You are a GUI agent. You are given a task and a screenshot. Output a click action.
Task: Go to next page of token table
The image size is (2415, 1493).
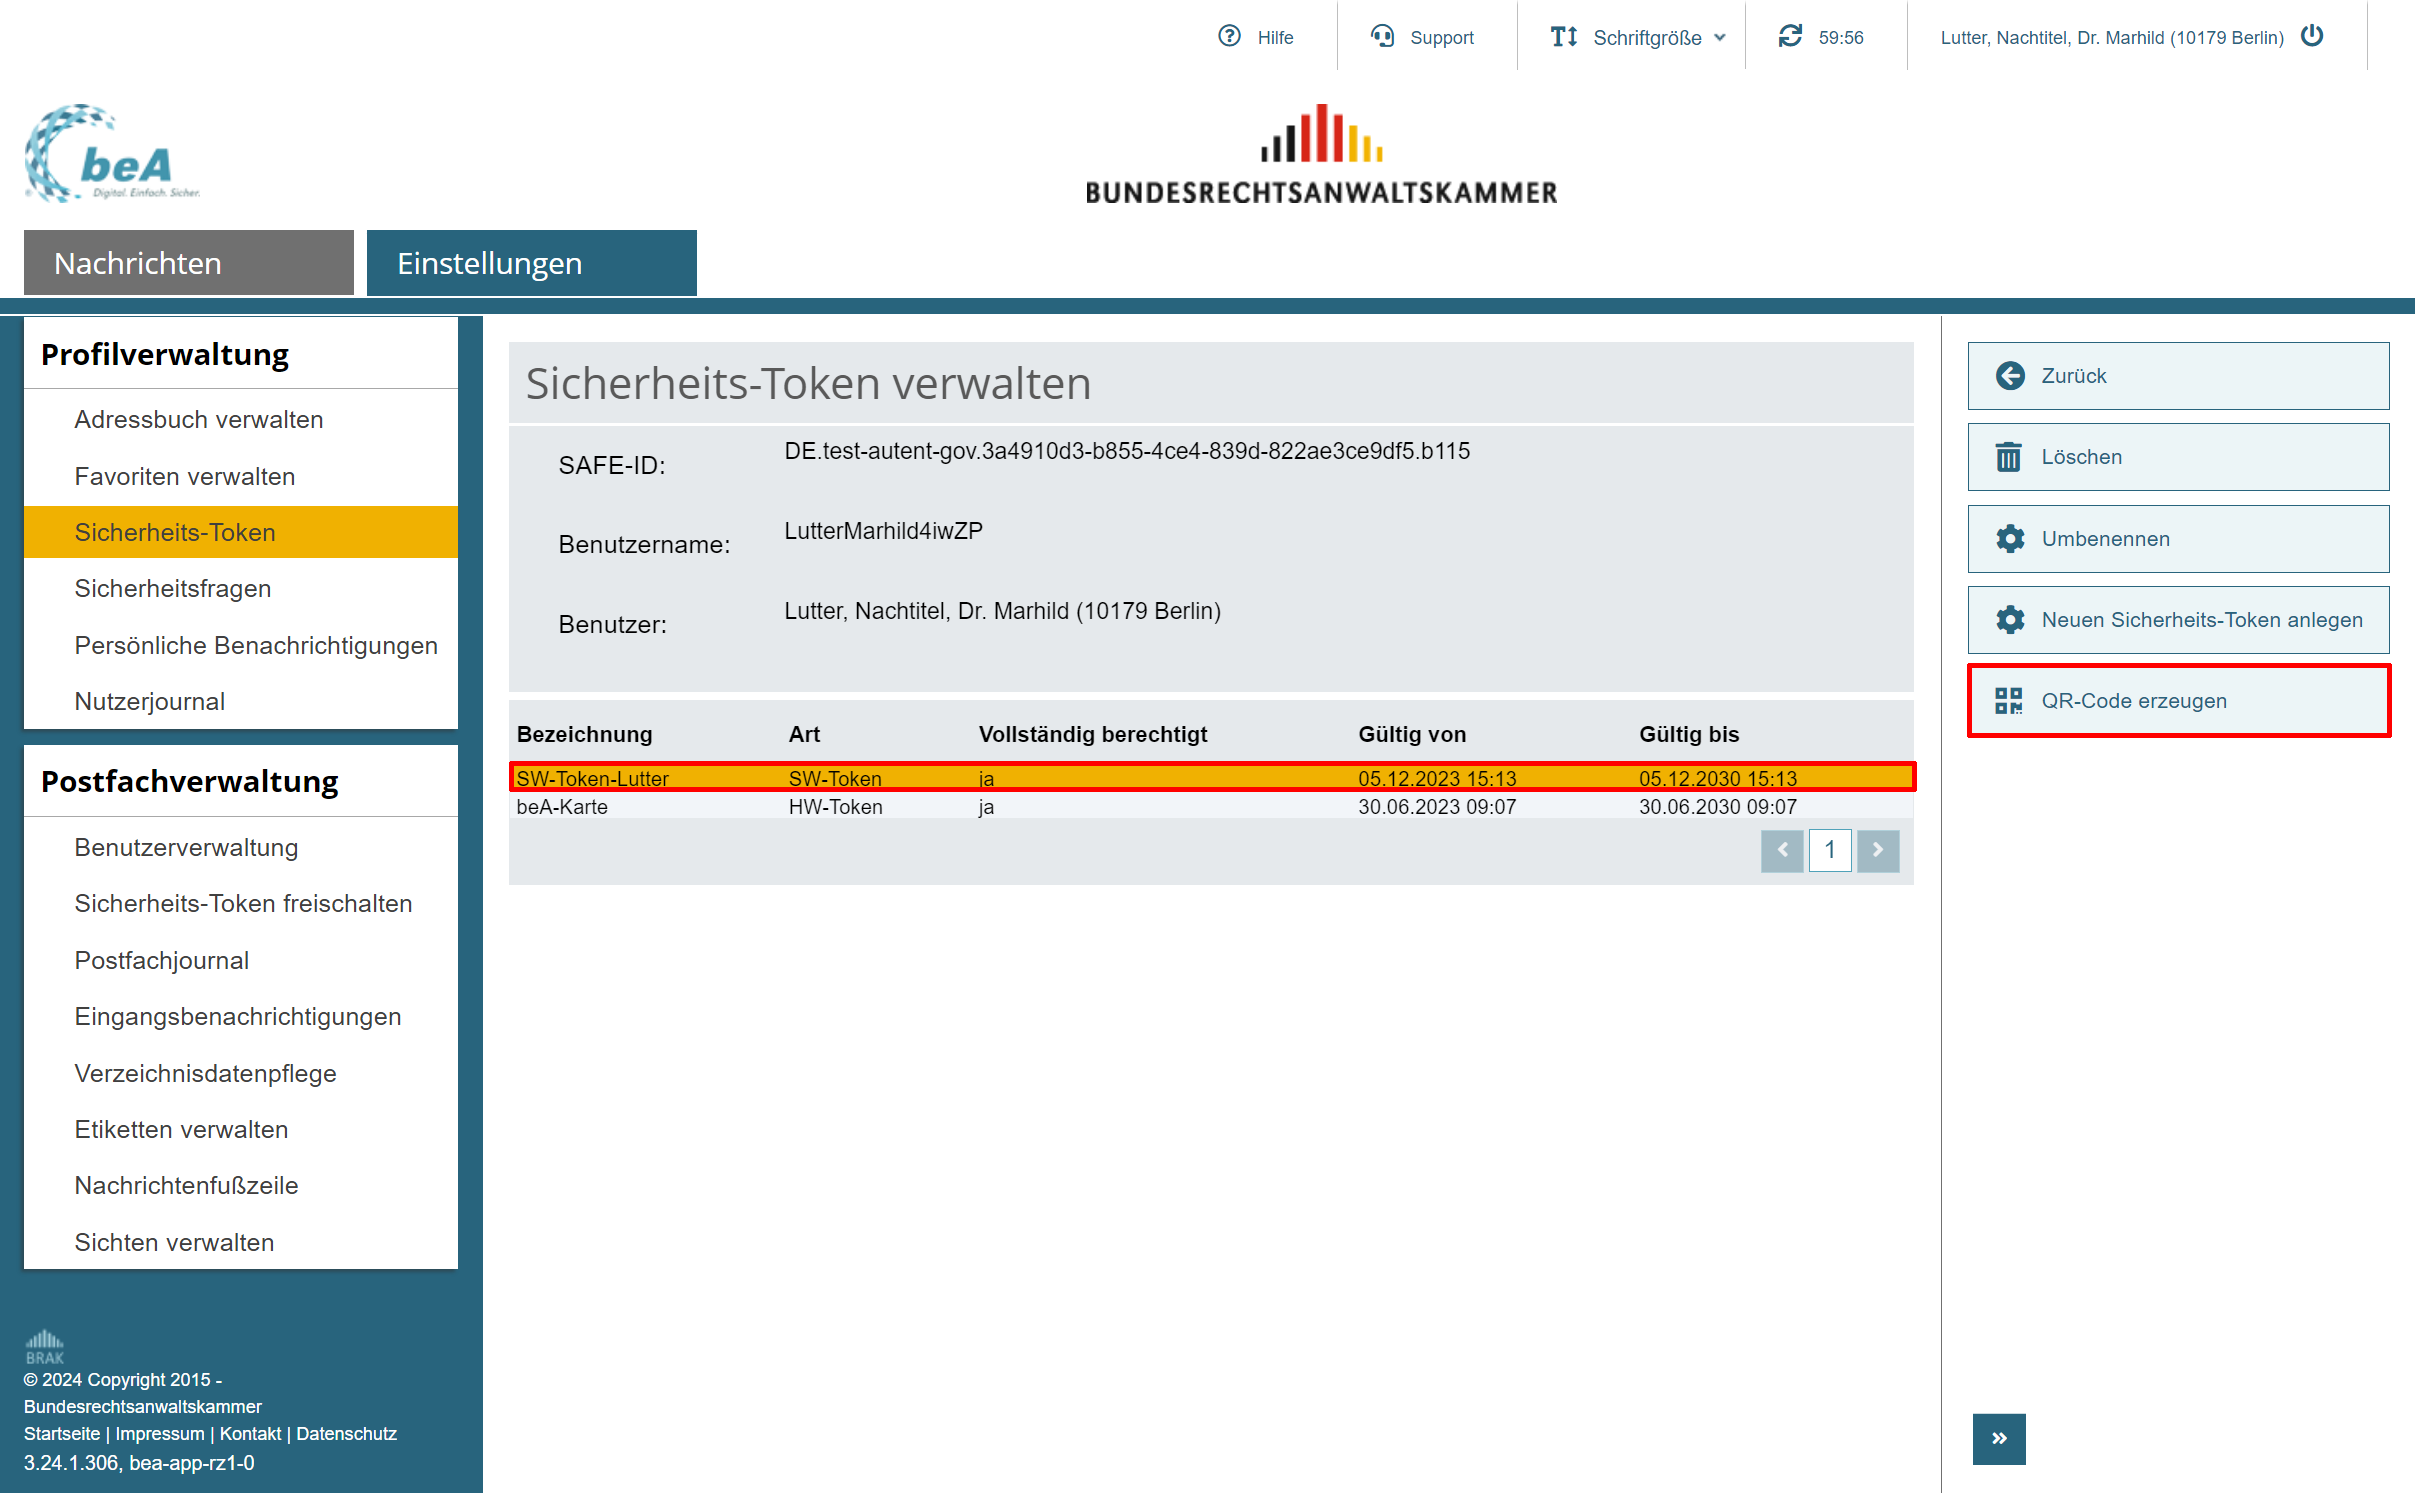1877,850
